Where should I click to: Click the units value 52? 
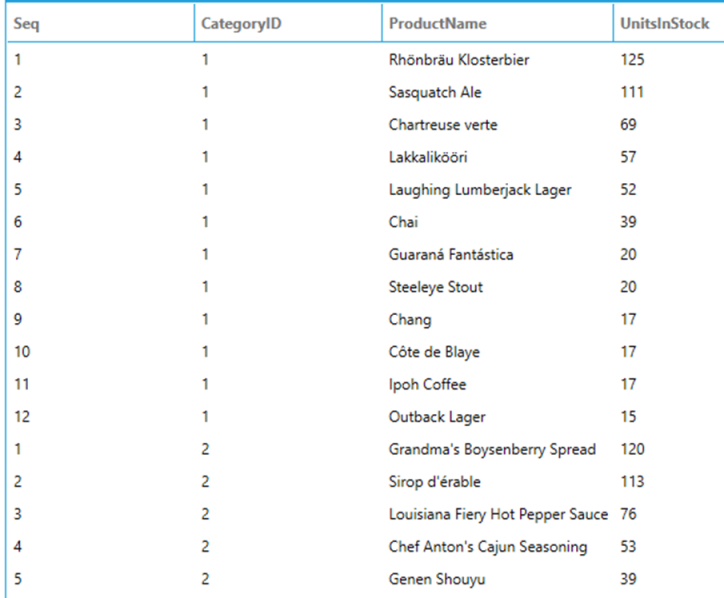(x=628, y=190)
